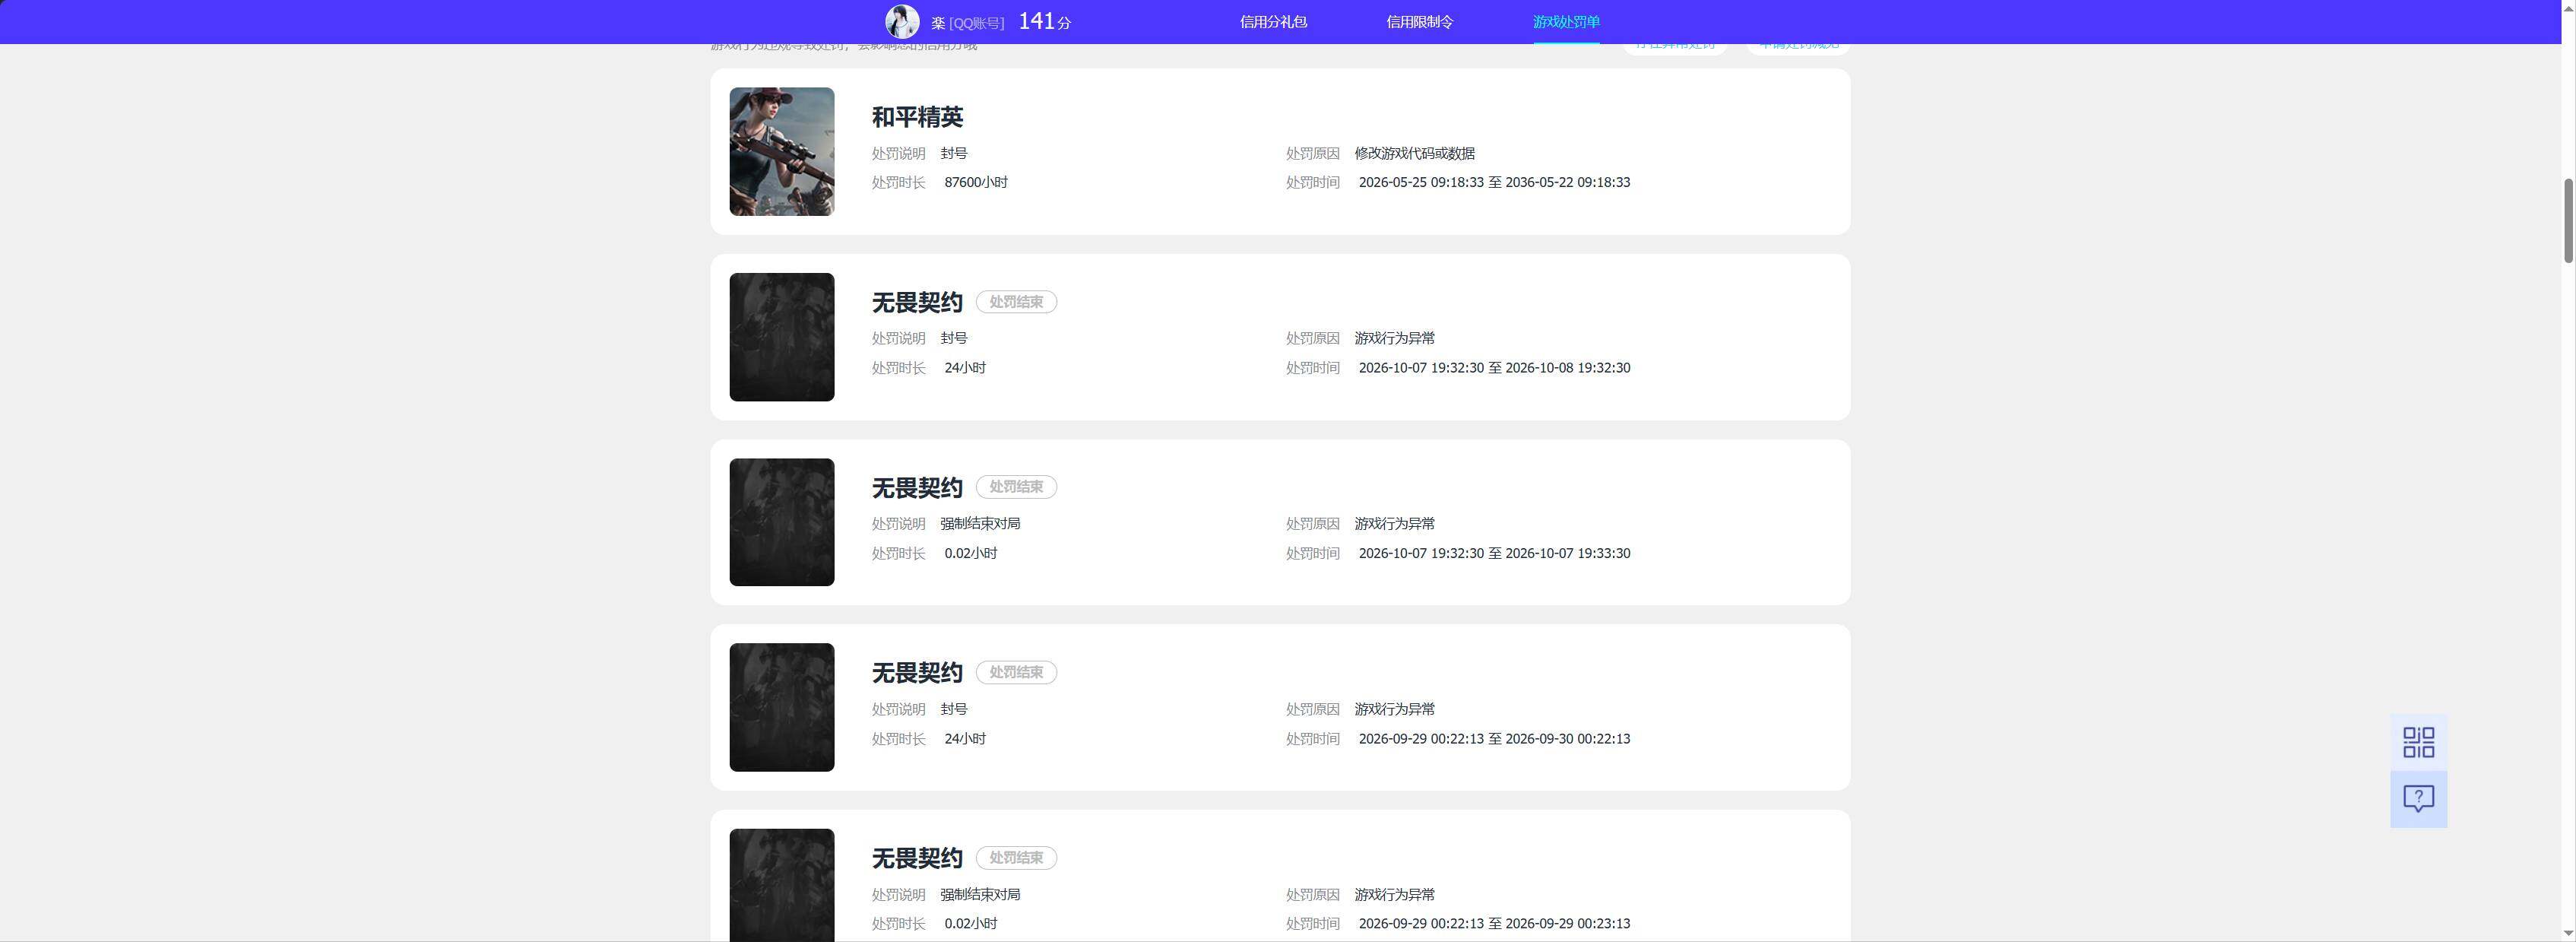Select the 游戏处罚单 tab

[1566, 22]
